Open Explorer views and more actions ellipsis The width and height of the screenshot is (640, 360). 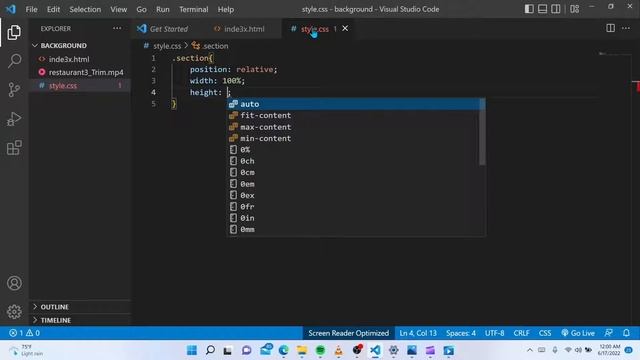[117, 29]
